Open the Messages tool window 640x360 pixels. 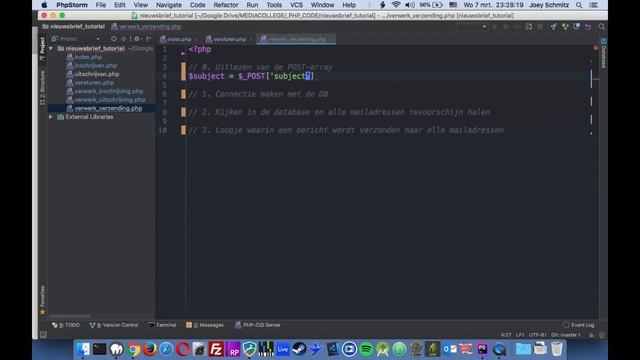coord(205,325)
